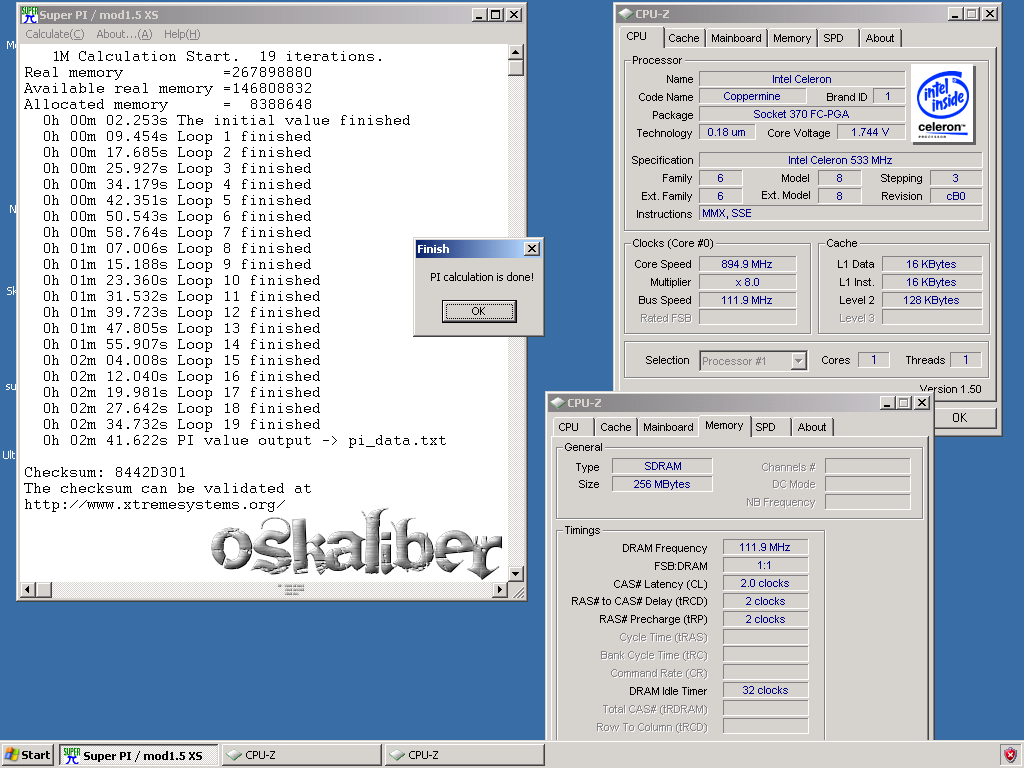The width and height of the screenshot is (1024, 768).
Task: Switch to Cache tab in top CPU-Z window
Action: pyautogui.click(x=683, y=38)
